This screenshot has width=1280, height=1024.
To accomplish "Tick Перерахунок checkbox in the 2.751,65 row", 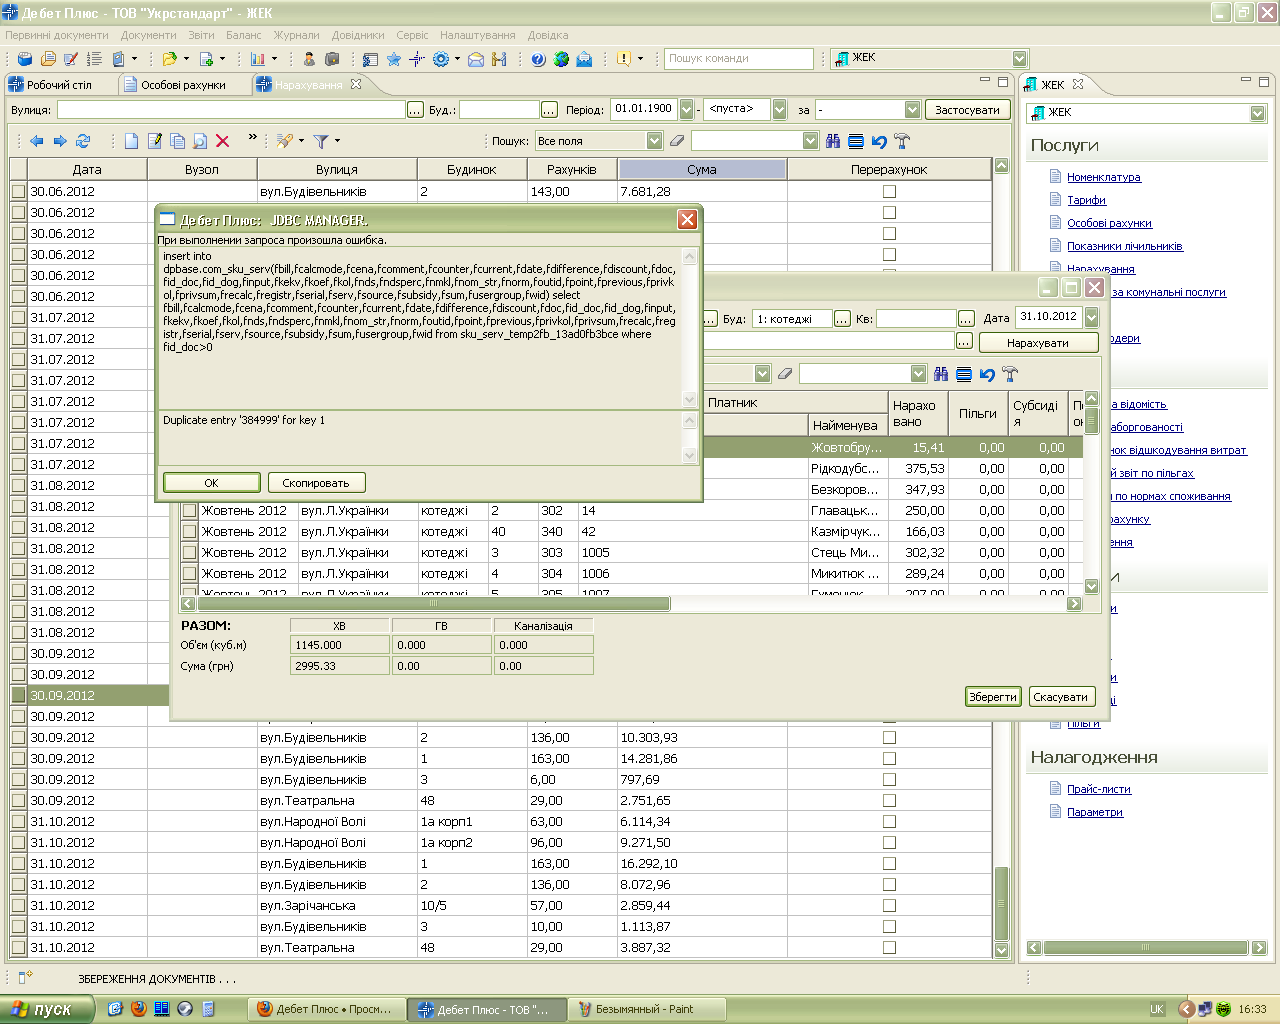I will click(889, 800).
